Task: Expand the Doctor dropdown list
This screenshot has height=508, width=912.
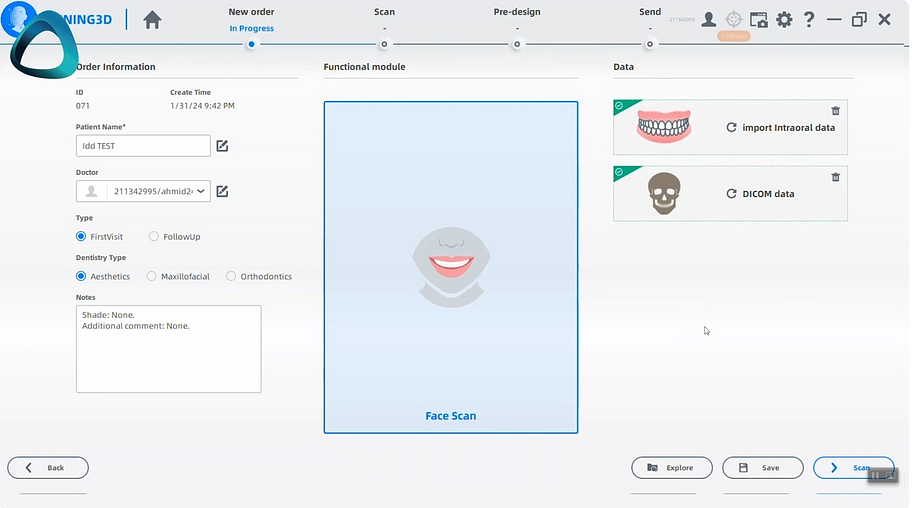Action: click(x=203, y=191)
